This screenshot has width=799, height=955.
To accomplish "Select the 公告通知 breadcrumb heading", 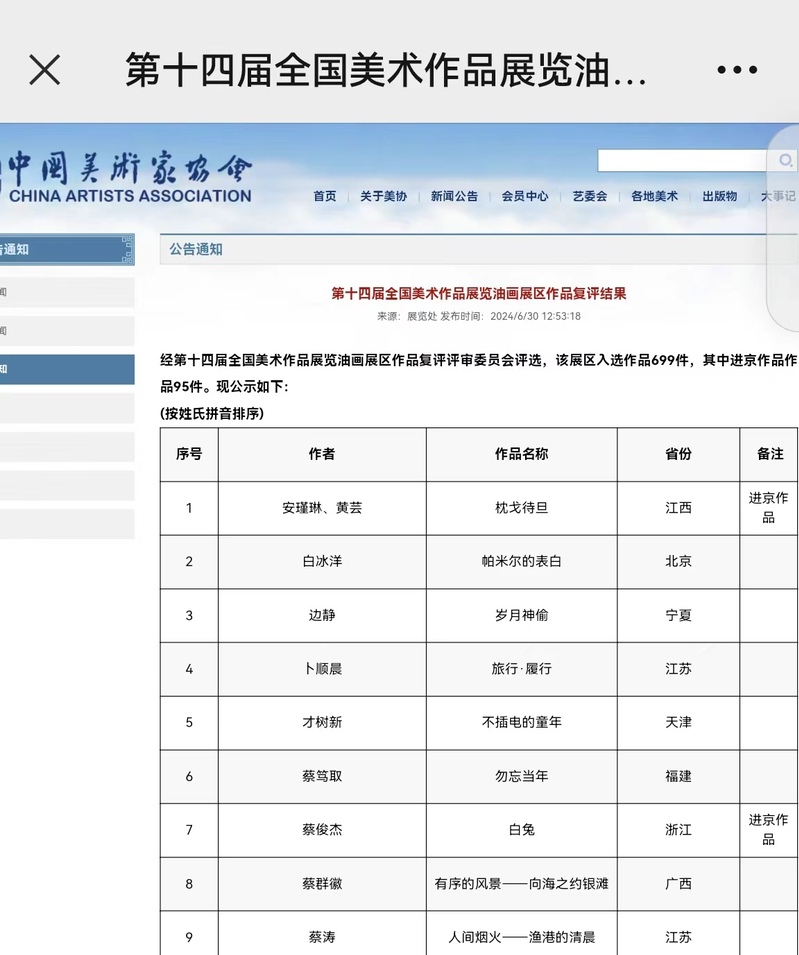I will coord(196,249).
